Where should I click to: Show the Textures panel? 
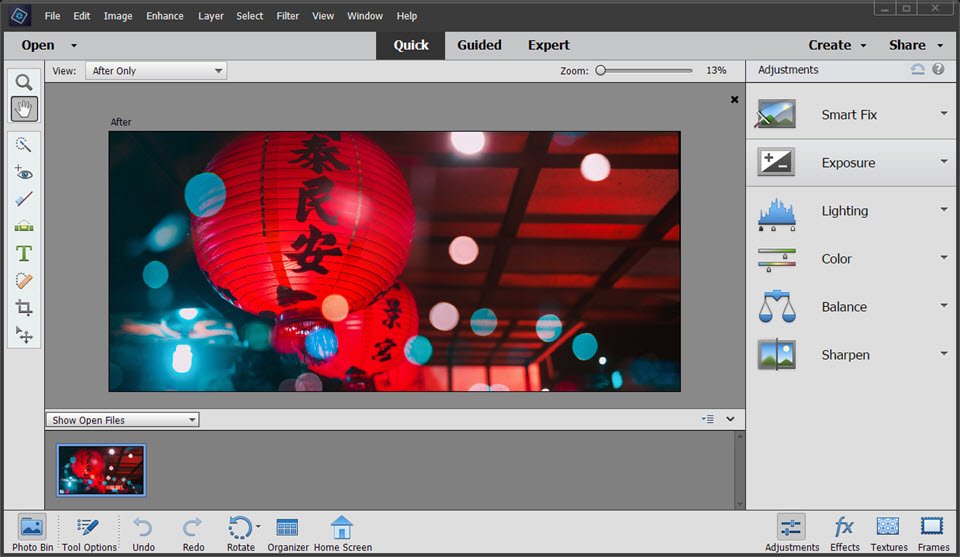tap(888, 533)
